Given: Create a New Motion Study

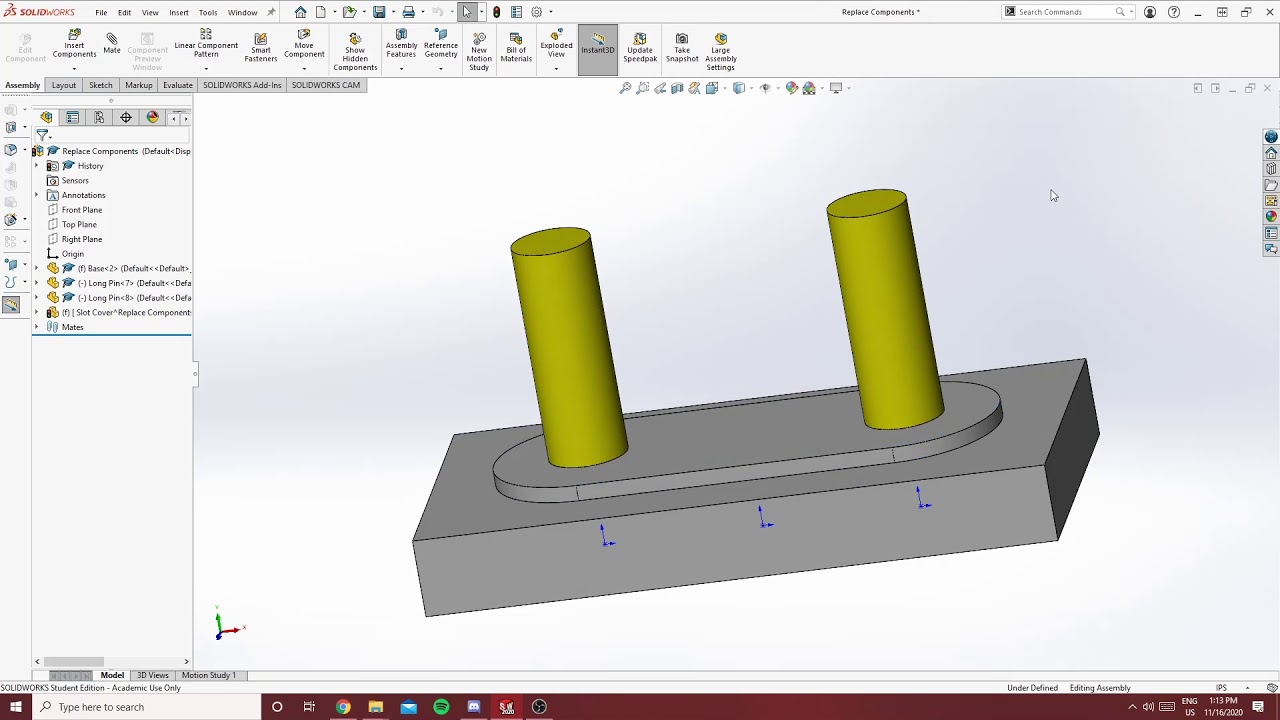Looking at the screenshot, I should (x=479, y=52).
